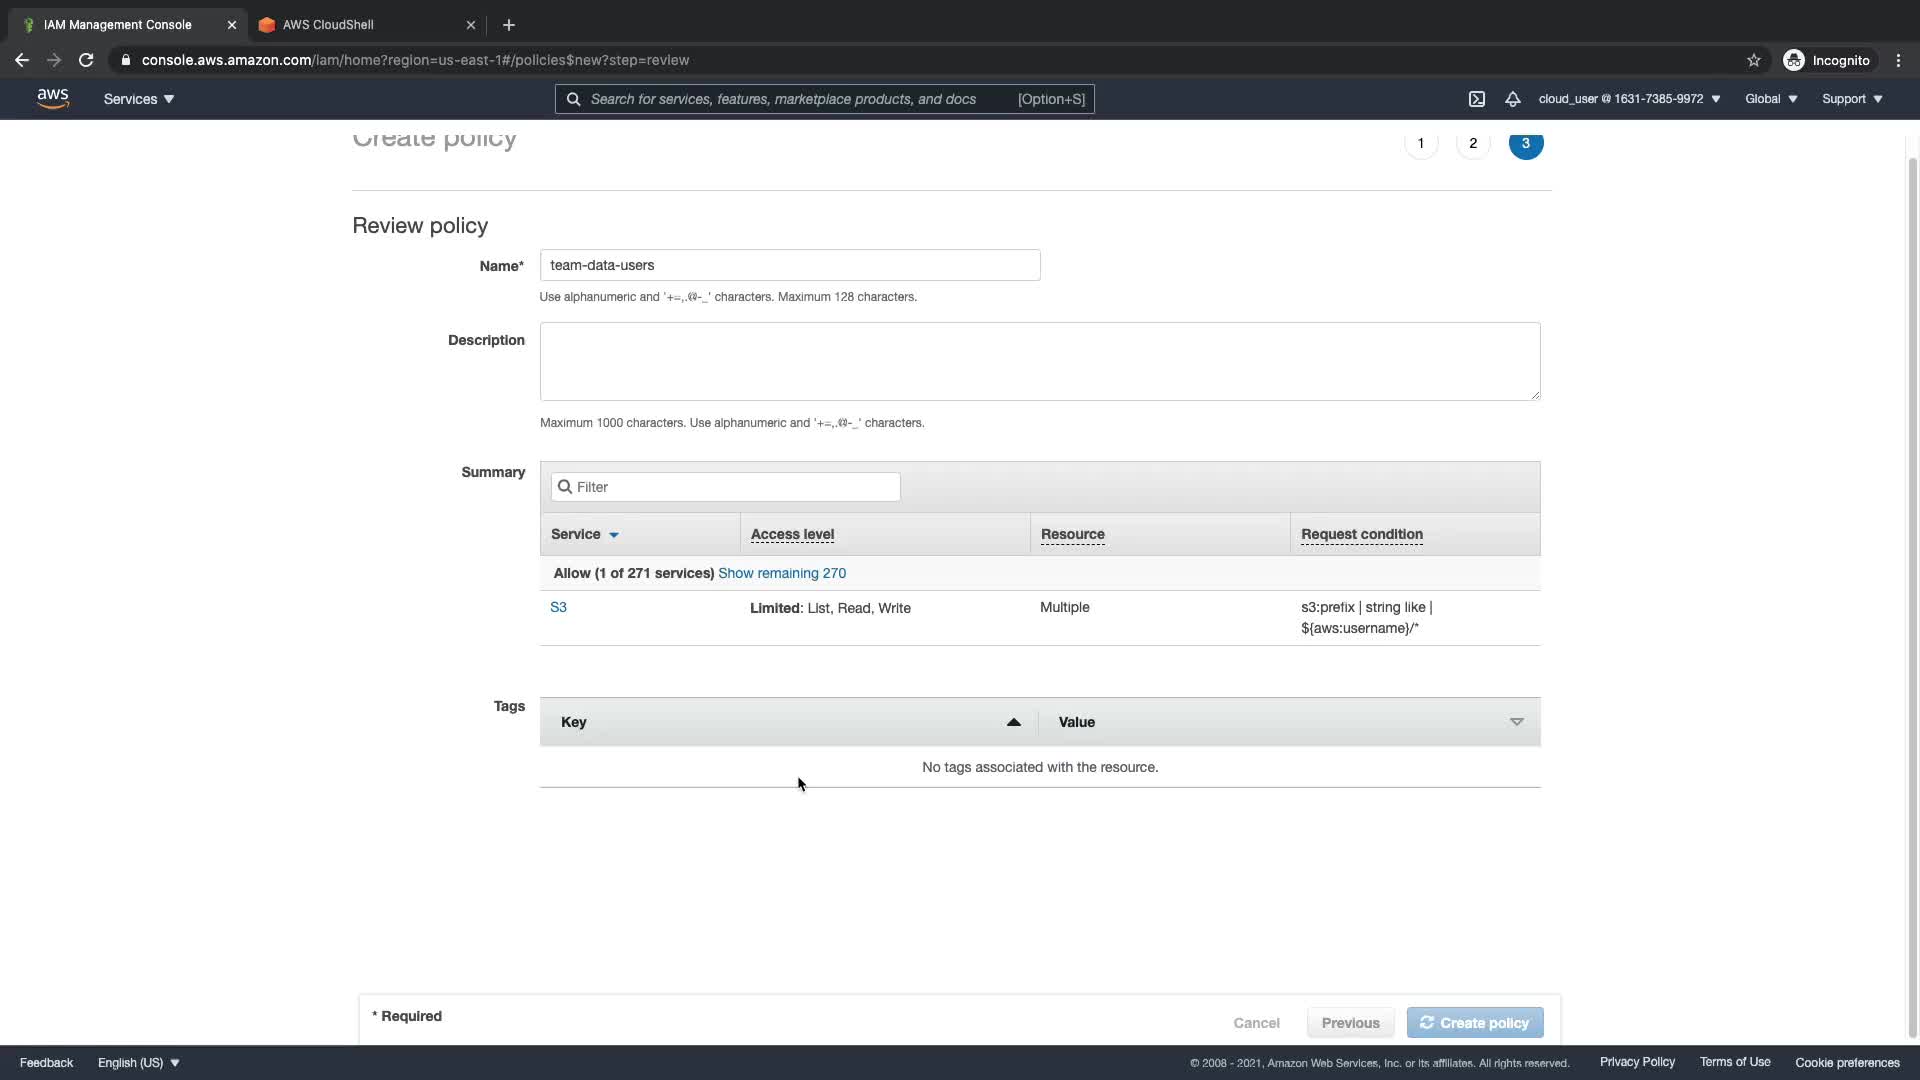Click the Previous button
This screenshot has height=1080, width=1920.
(1350, 1023)
